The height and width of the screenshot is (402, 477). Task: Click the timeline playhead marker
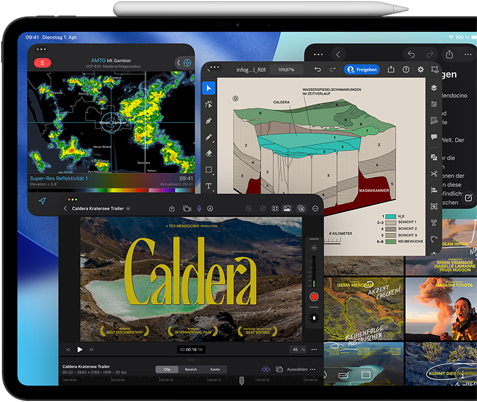click(x=242, y=380)
